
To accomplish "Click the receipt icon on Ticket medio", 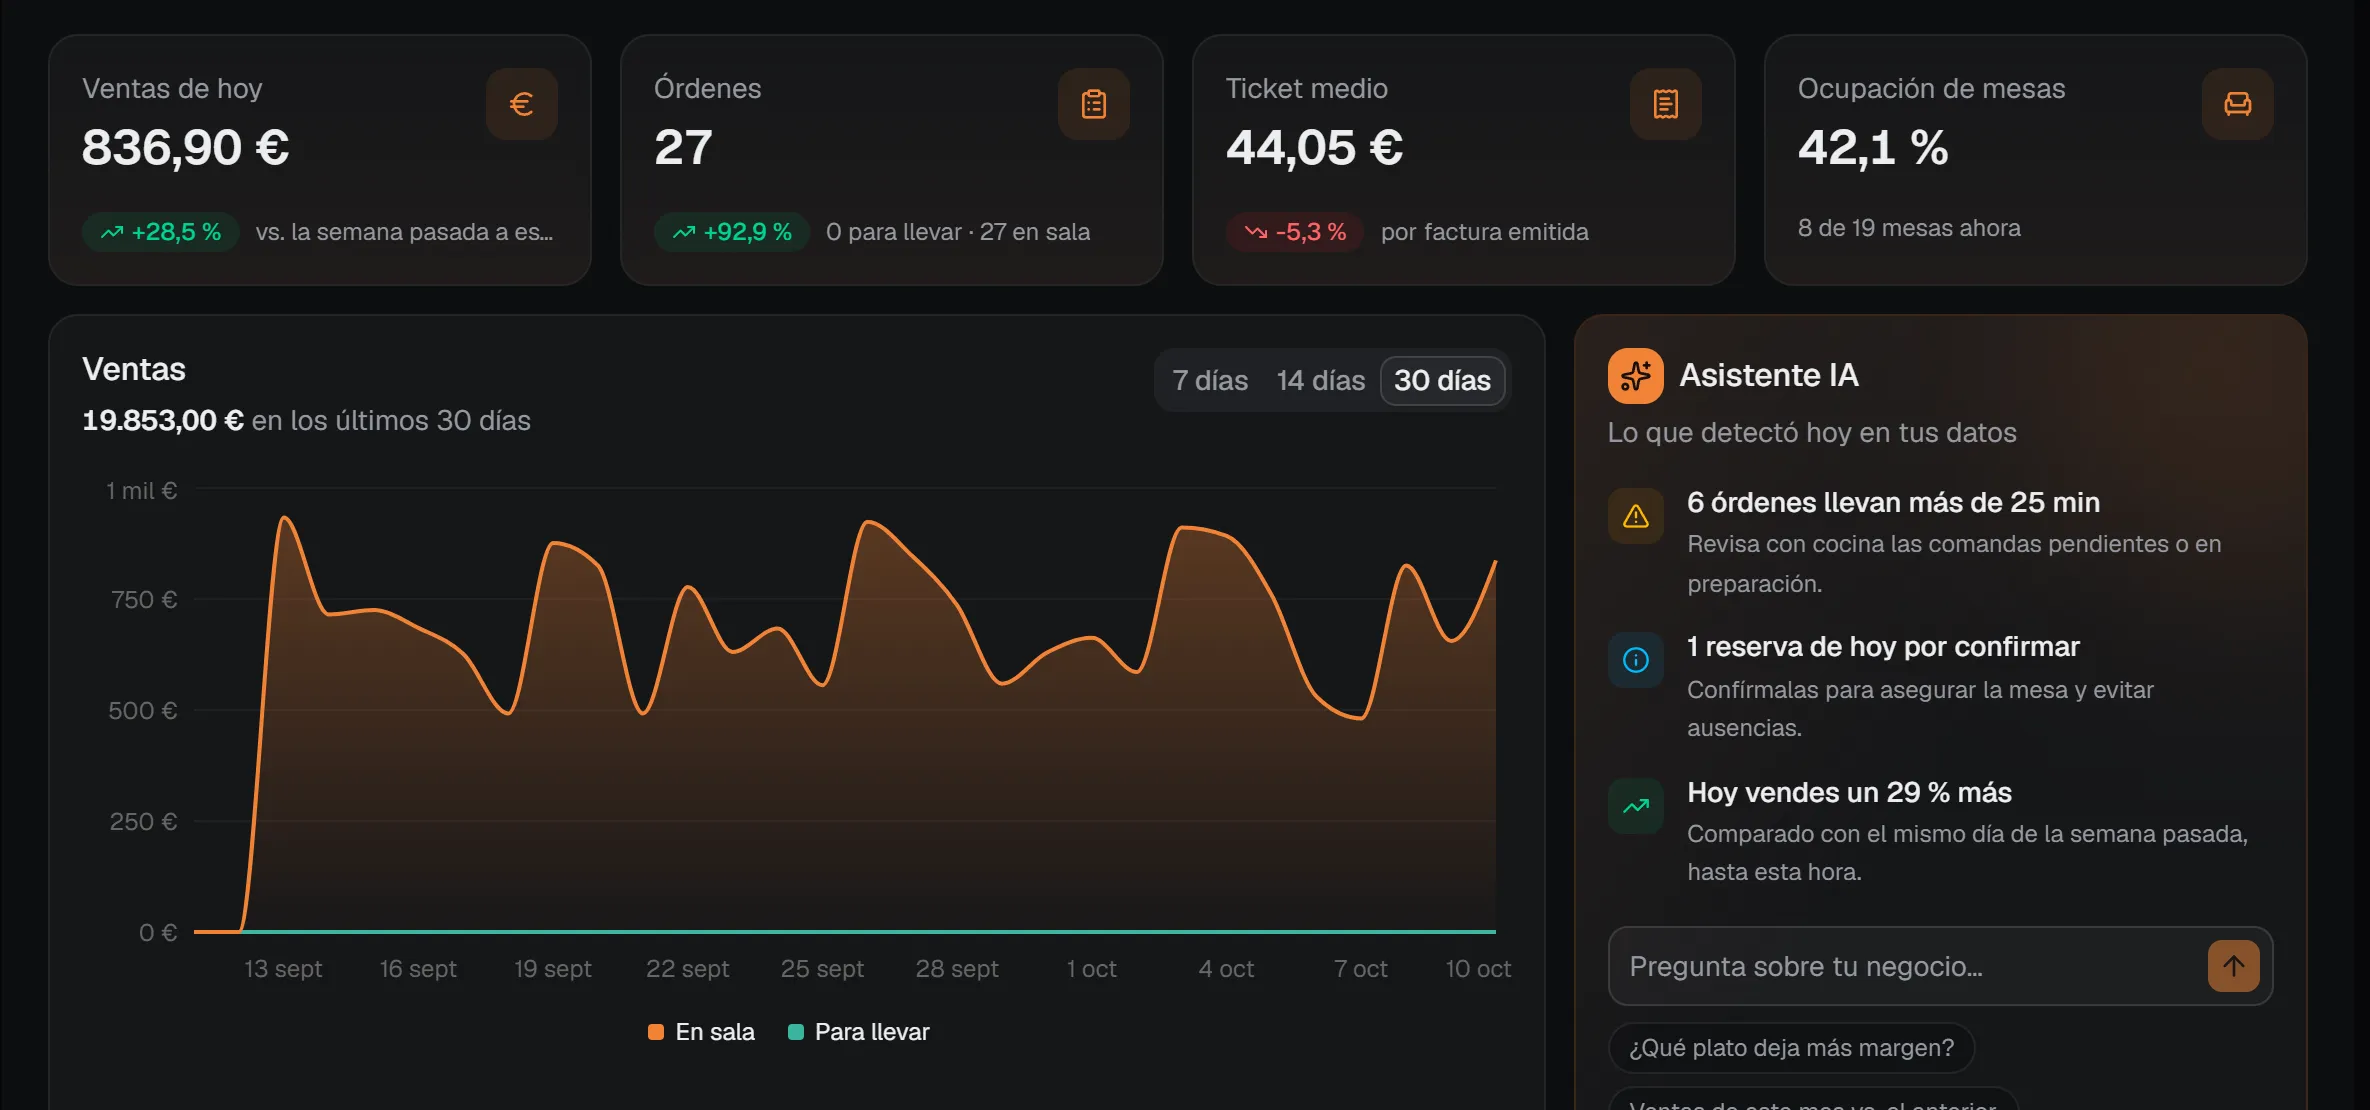I will [1665, 104].
